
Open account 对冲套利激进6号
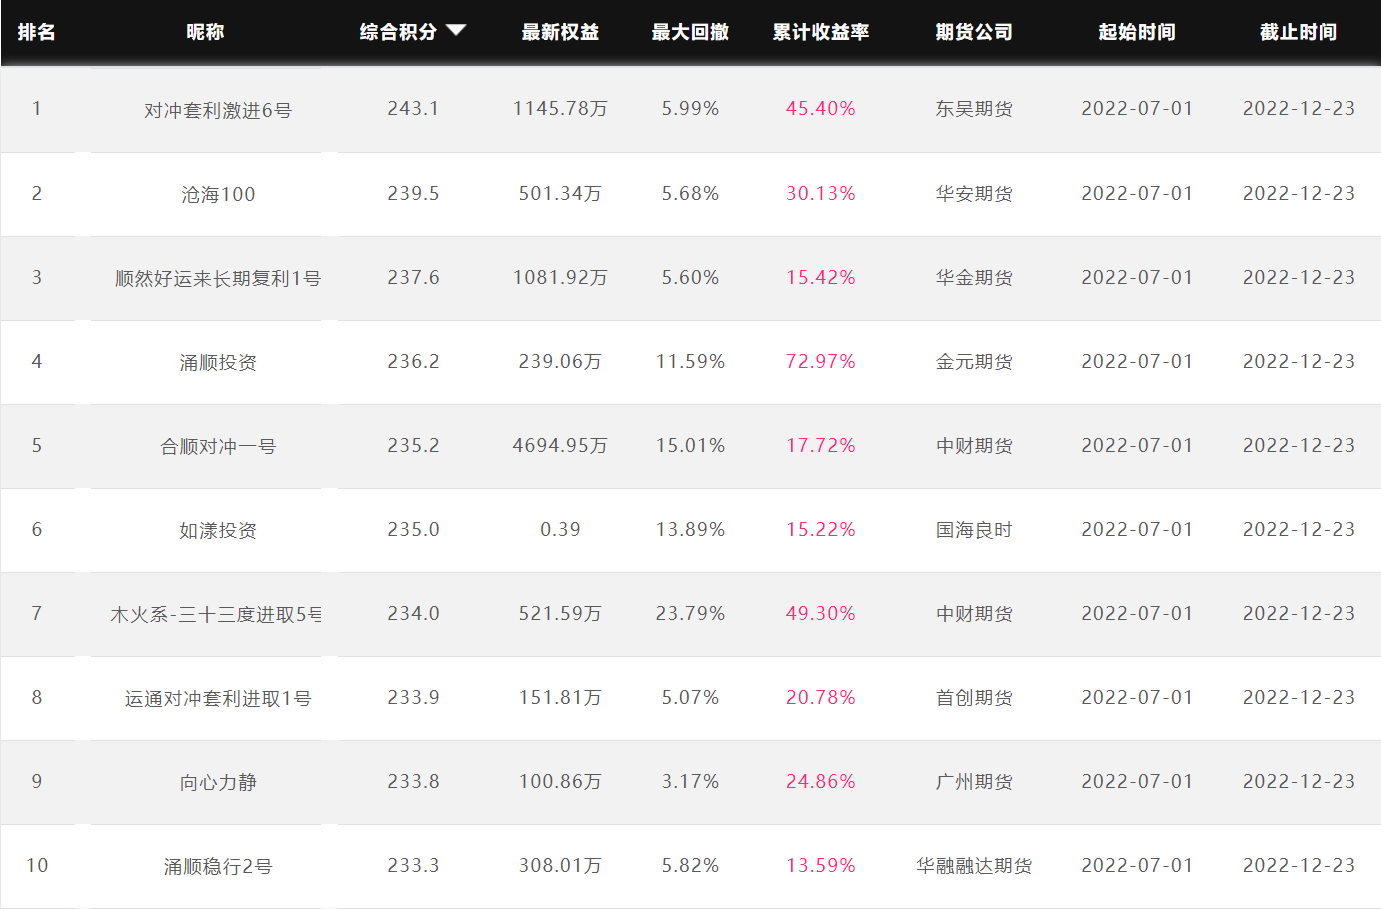(x=218, y=110)
